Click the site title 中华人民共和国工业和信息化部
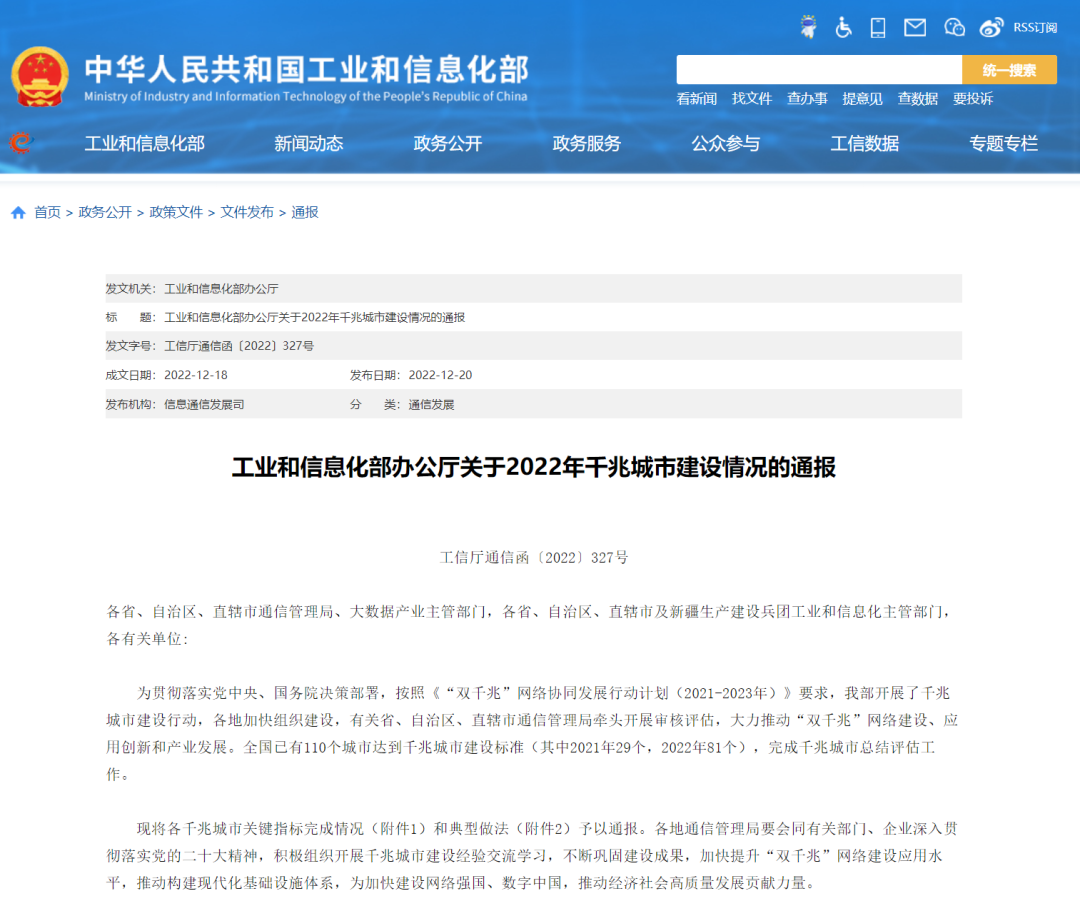The height and width of the screenshot is (906, 1080). coord(307,70)
